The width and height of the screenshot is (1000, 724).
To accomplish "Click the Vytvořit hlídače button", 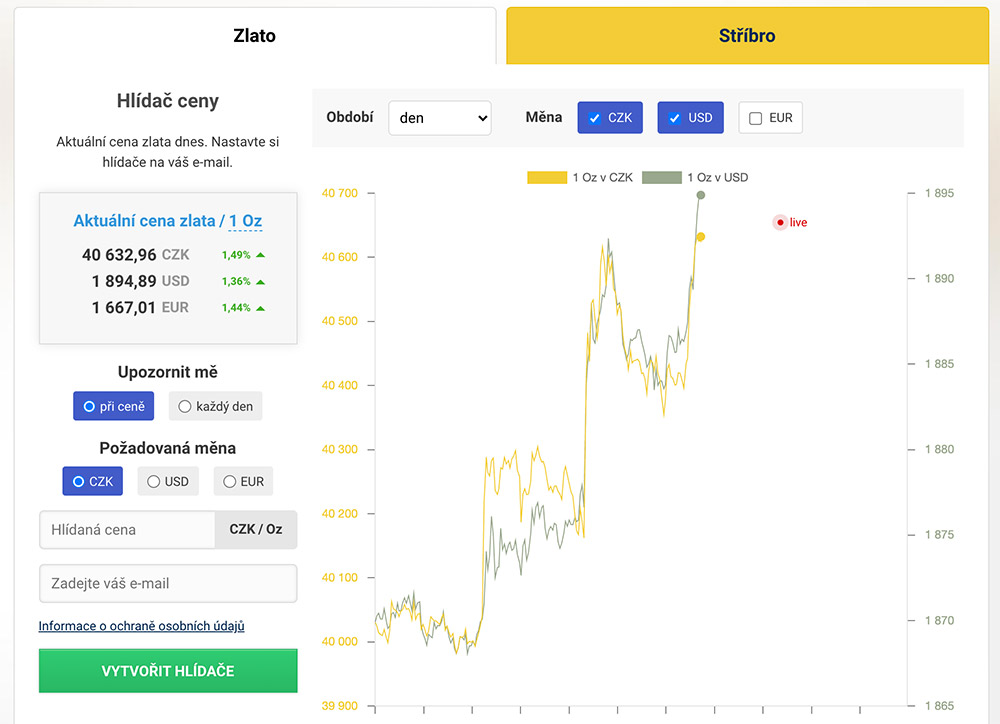I will (x=168, y=671).
